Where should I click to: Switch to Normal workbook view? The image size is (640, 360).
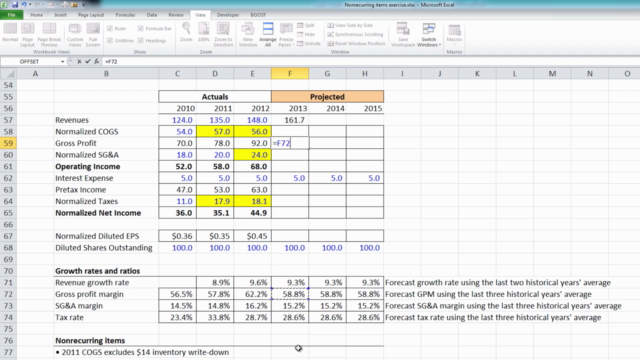(10, 33)
